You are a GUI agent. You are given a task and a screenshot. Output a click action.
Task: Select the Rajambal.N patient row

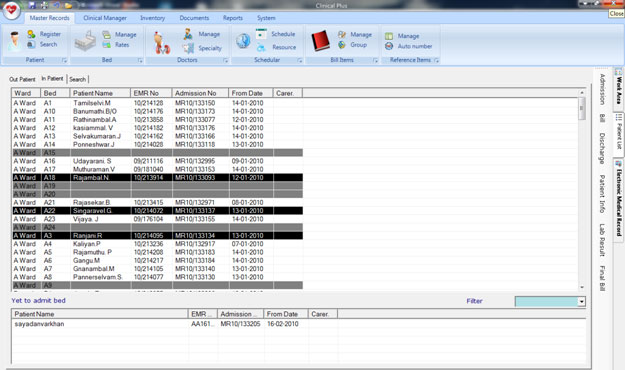(157, 177)
